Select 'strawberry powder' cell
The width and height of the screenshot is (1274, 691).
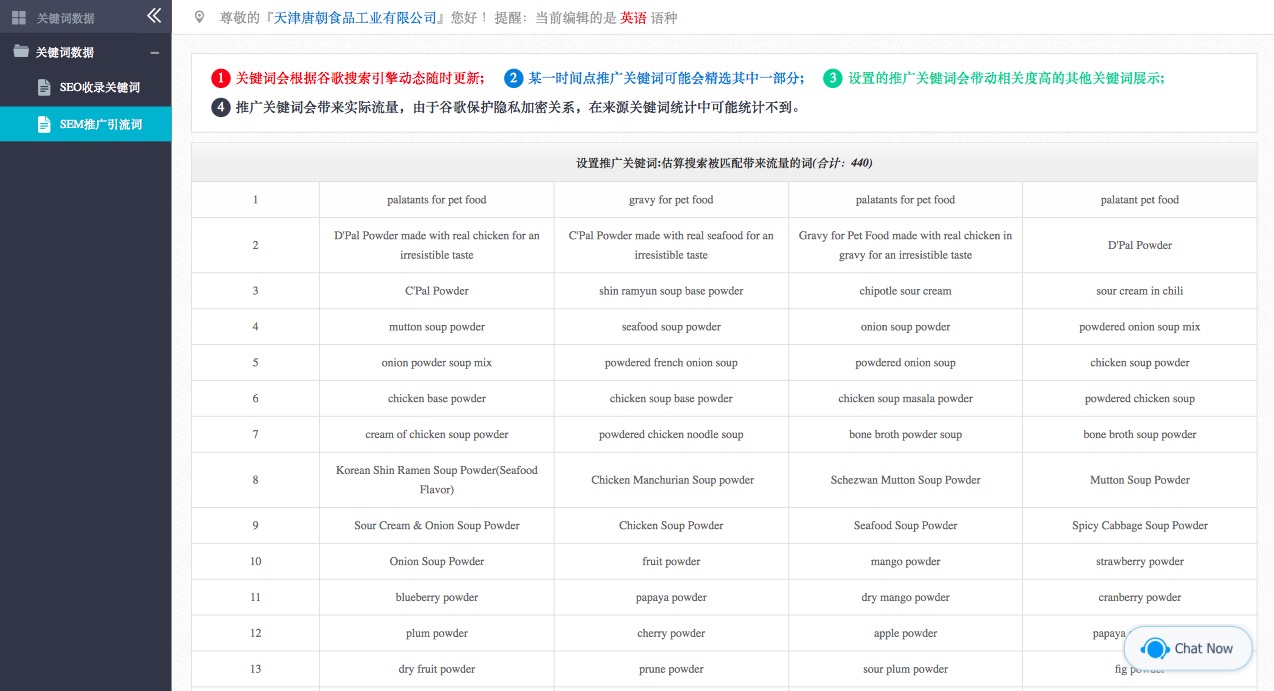[x=1140, y=562]
